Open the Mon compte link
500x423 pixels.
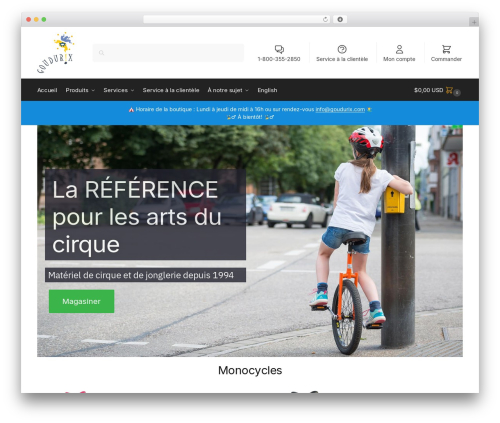pyautogui.click(x=399, y=59)
